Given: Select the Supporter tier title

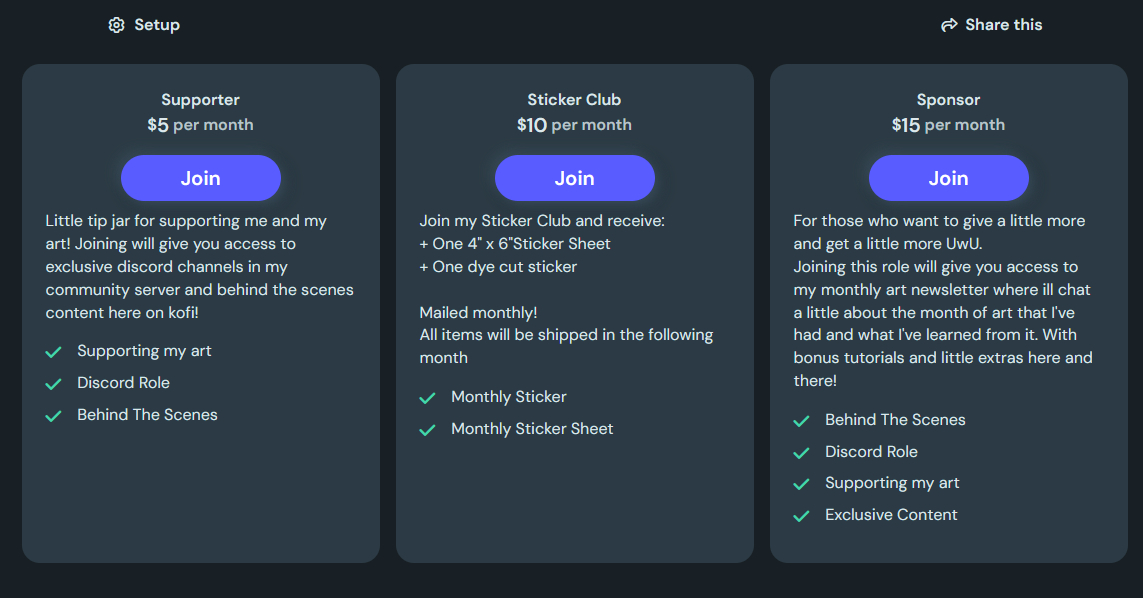Looking at the screenshot, I should coord(200,100).
